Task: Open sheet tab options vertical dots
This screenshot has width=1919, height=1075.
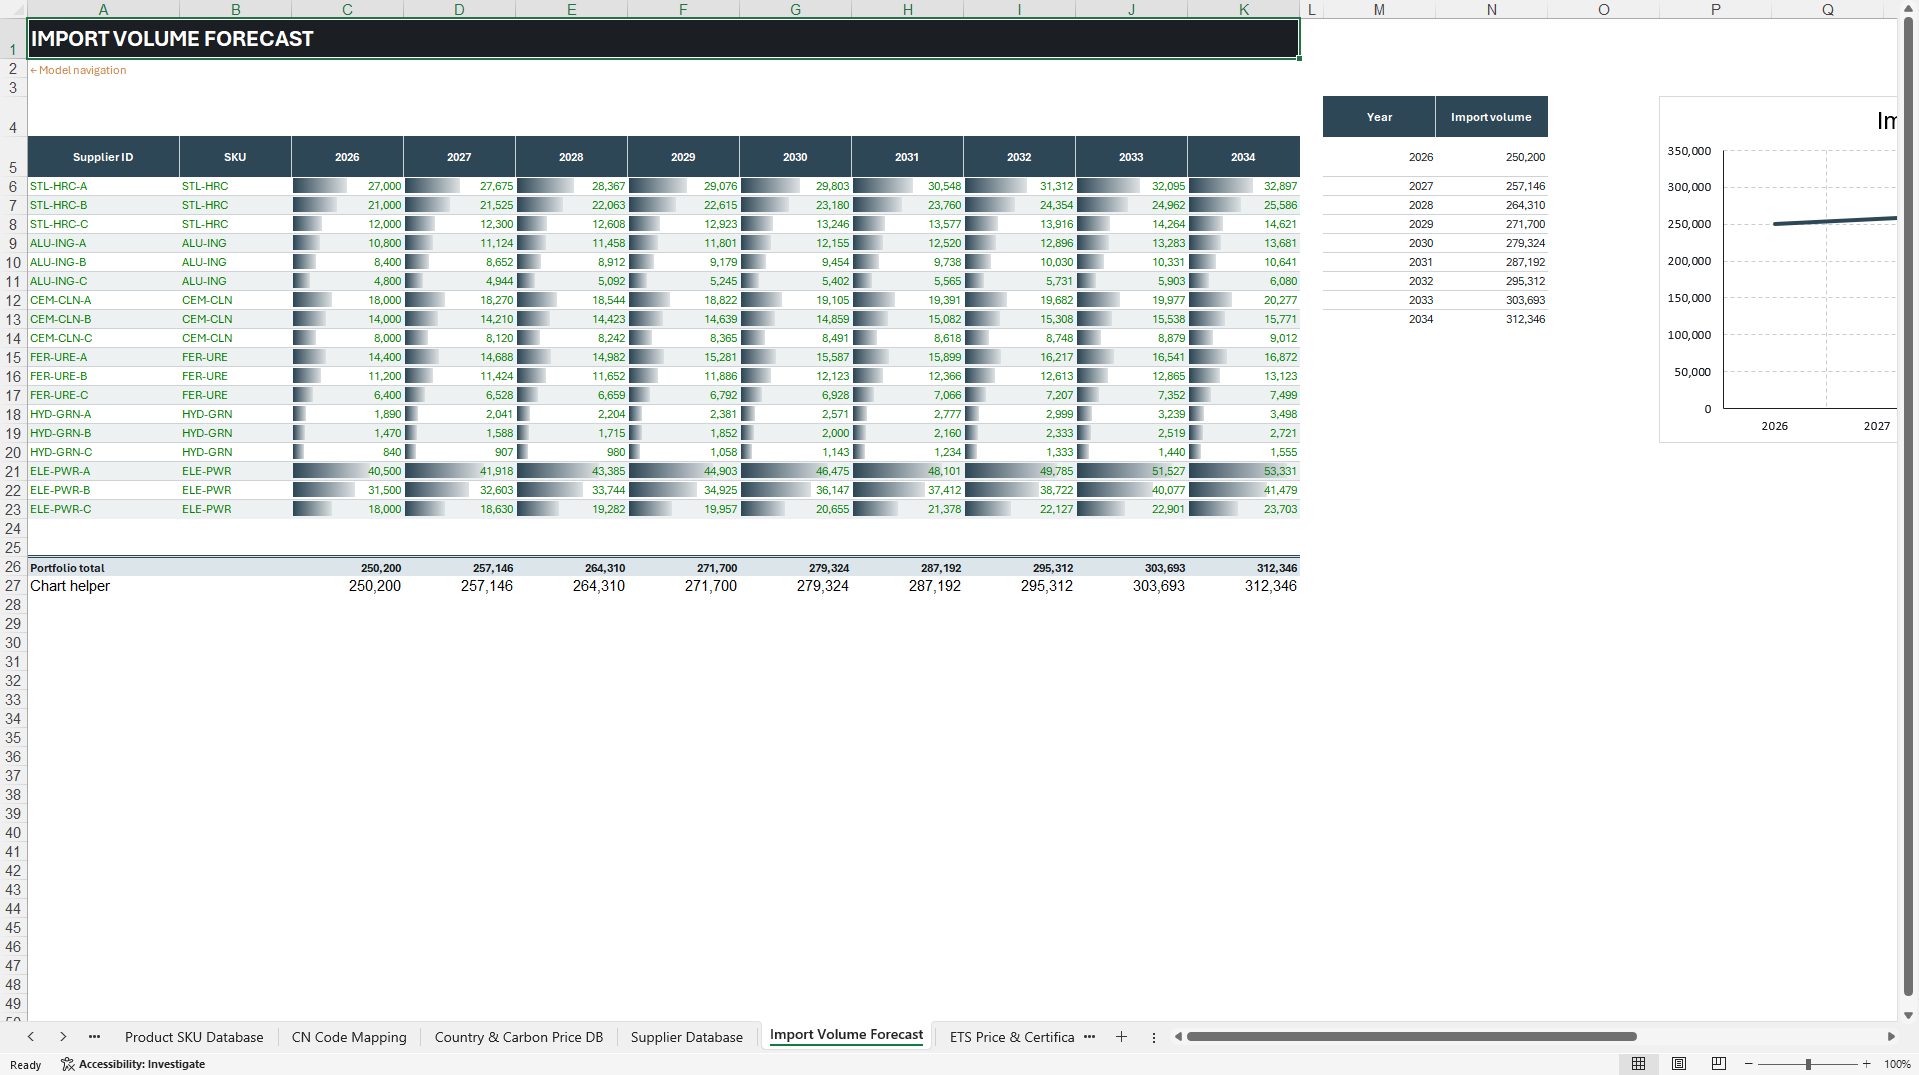Action: [x=1153, y=1037]
